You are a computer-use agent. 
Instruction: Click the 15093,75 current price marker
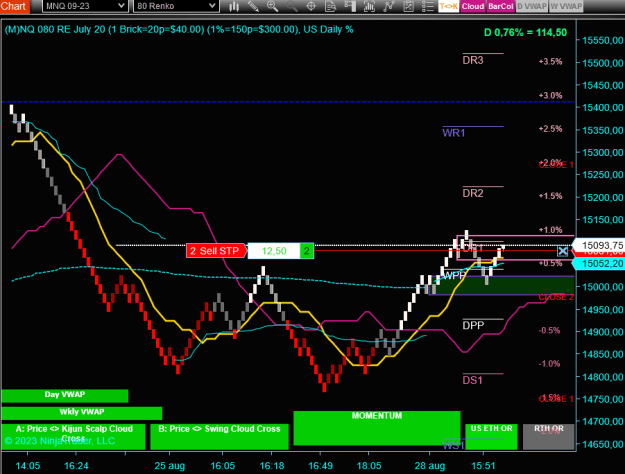click(599, 245)
